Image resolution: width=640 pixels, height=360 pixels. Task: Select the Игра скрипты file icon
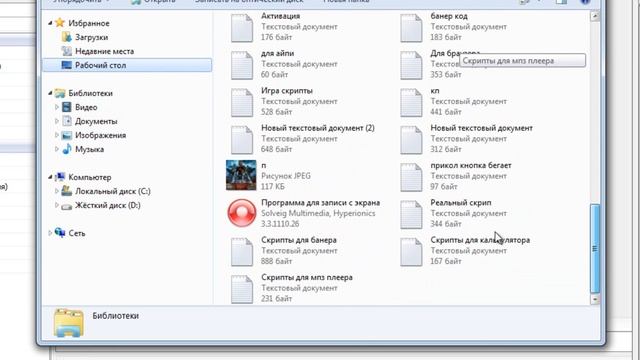[x=242, y=103]
